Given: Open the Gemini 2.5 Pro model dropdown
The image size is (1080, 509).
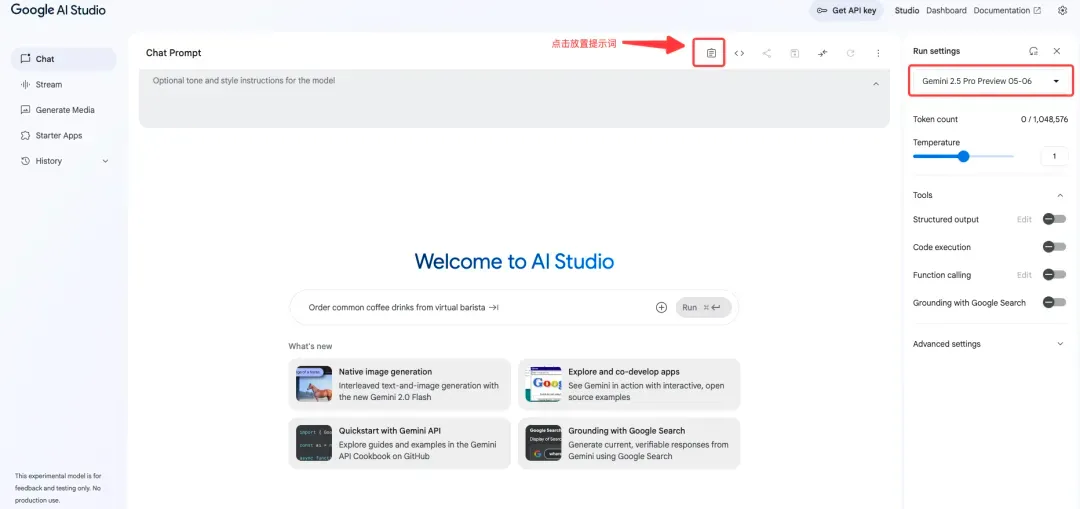Looking at the screenshot, I should click(x=990, y=81).
